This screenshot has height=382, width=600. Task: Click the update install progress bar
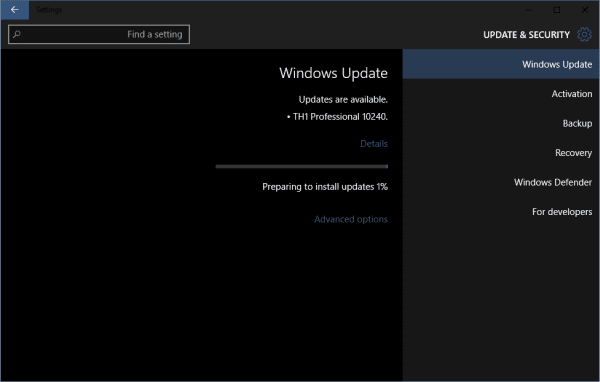point(302,167)
